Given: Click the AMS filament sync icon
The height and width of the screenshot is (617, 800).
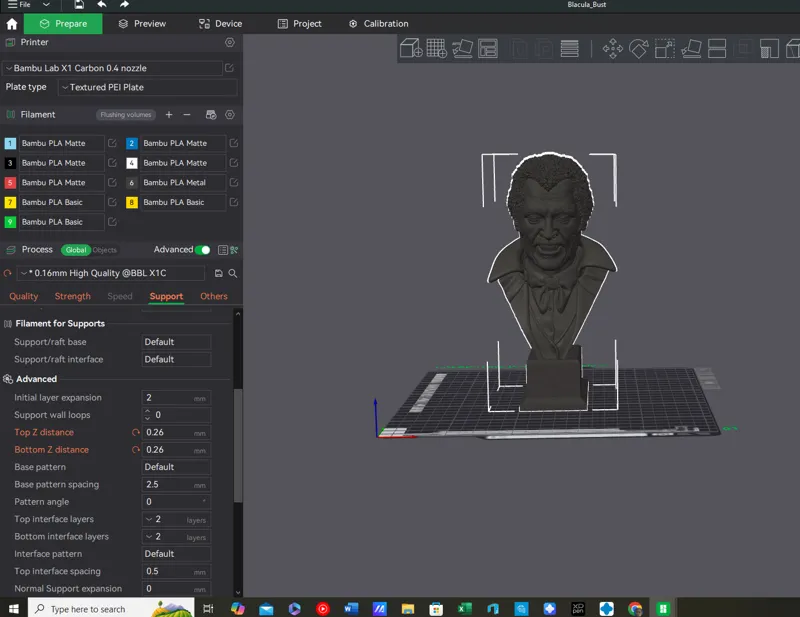Looking at the screenshot, I should pyautogui.click(x=211, y=115).
